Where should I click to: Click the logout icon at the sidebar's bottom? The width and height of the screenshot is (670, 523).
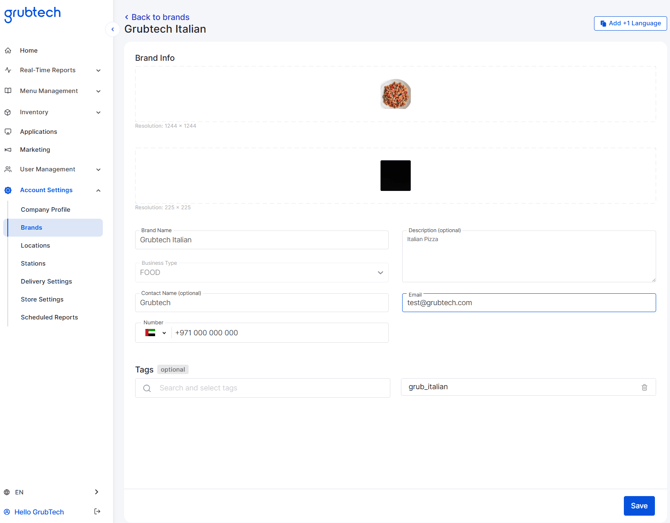tap(97, 511)
